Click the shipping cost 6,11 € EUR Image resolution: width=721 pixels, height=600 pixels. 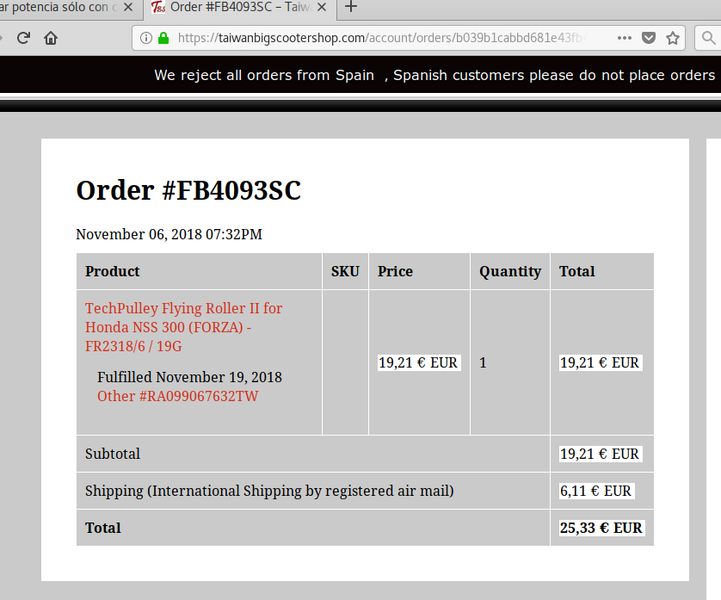click(x=596, y=491)
